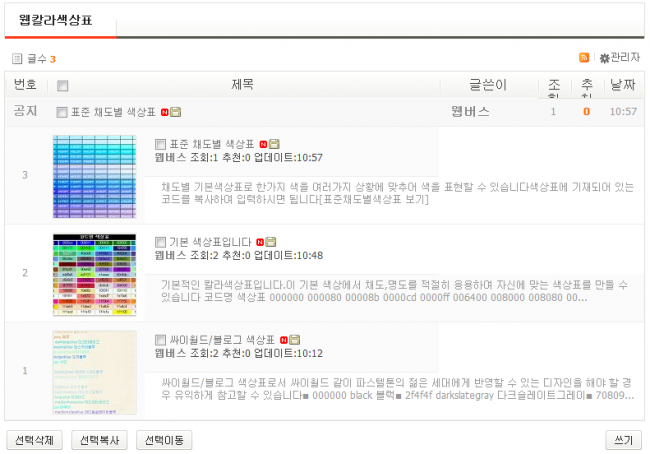Open the beige color list thumbnail of post 1

click(95, 372)
